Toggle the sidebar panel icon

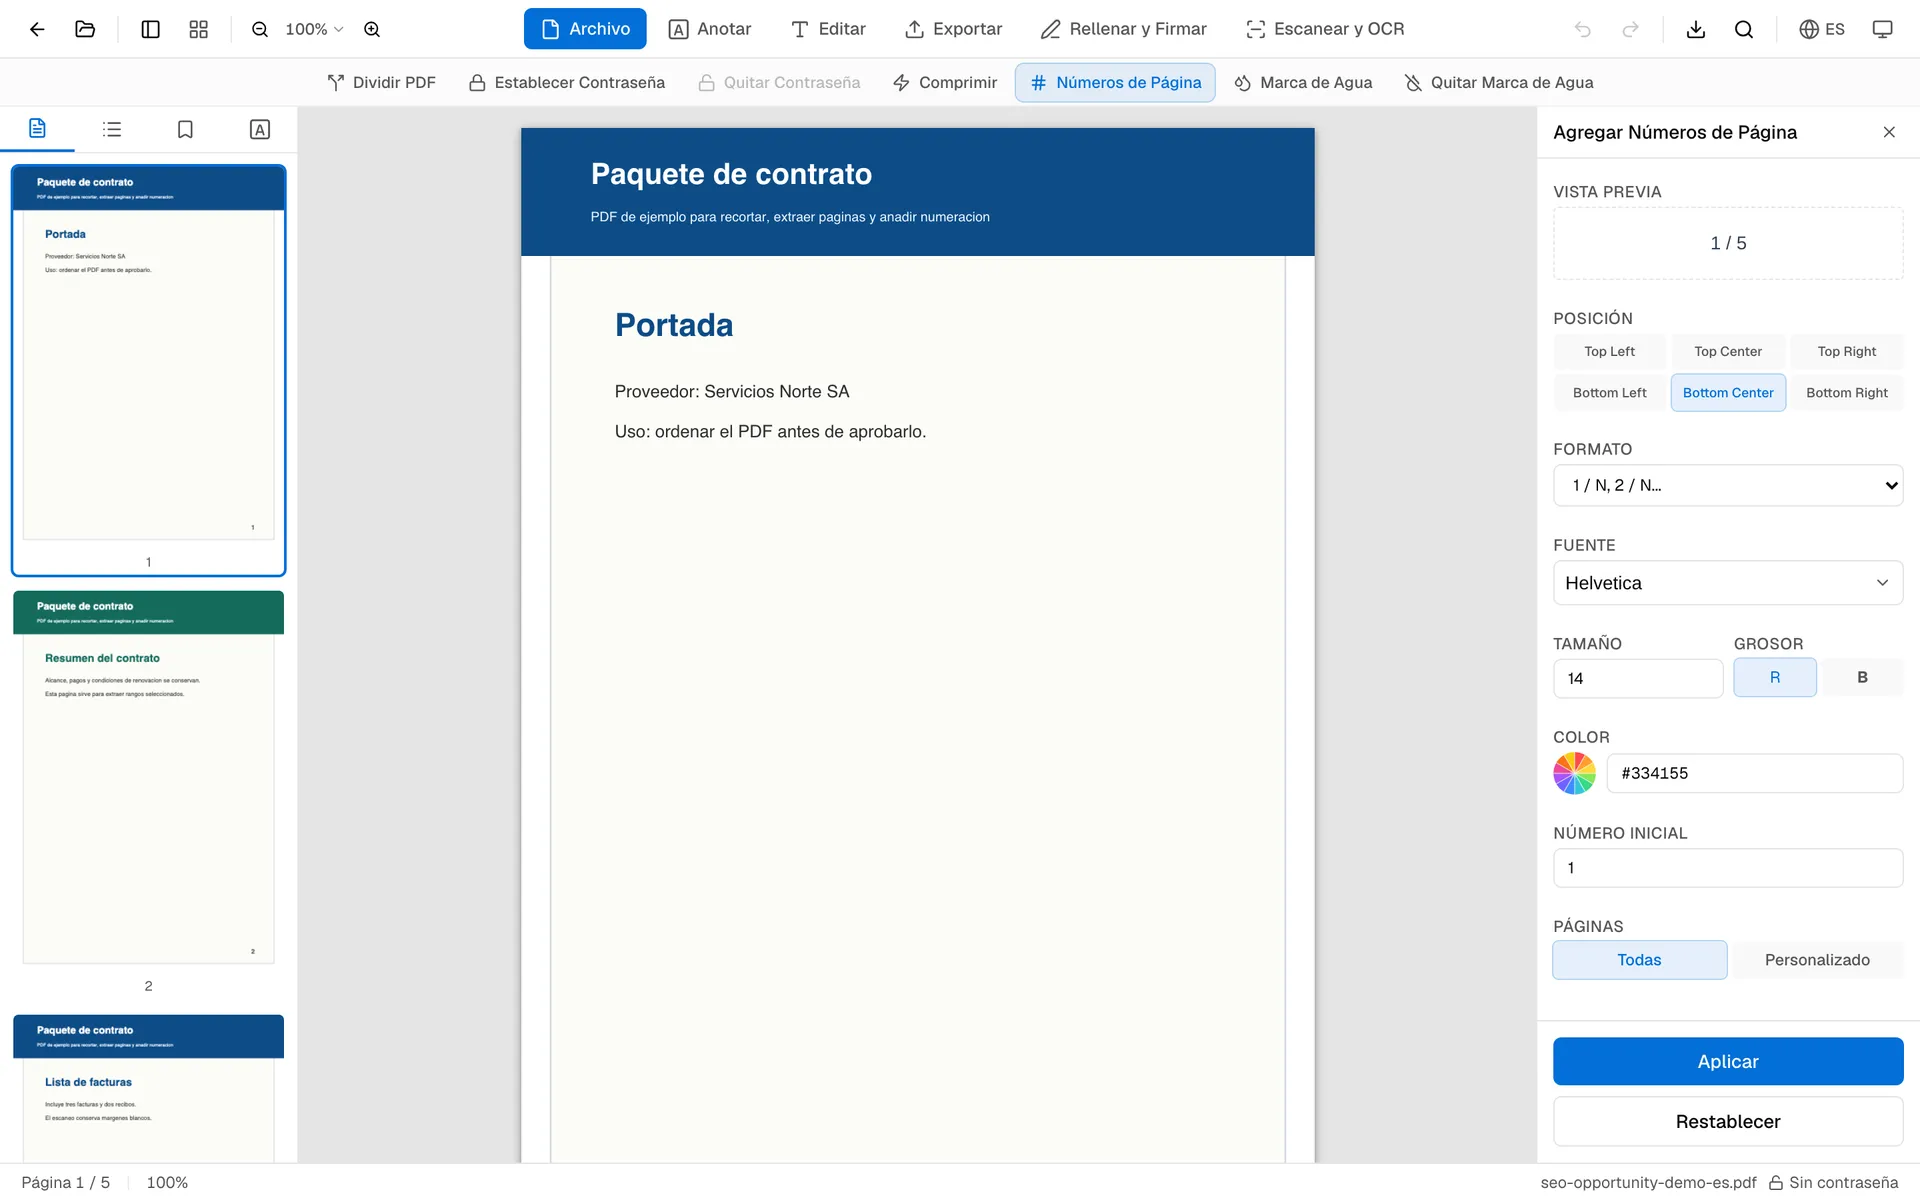150,29
